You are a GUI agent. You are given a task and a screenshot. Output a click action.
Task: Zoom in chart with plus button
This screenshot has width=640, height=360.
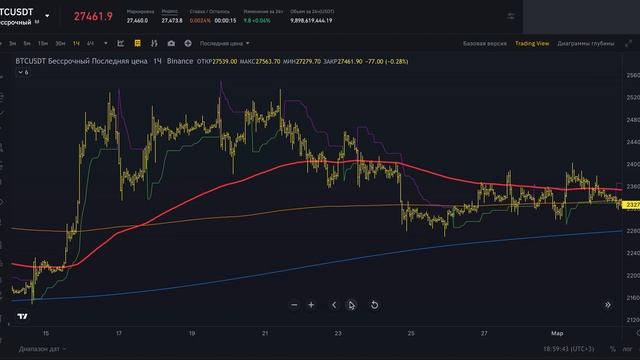click(x=311, y=305)
